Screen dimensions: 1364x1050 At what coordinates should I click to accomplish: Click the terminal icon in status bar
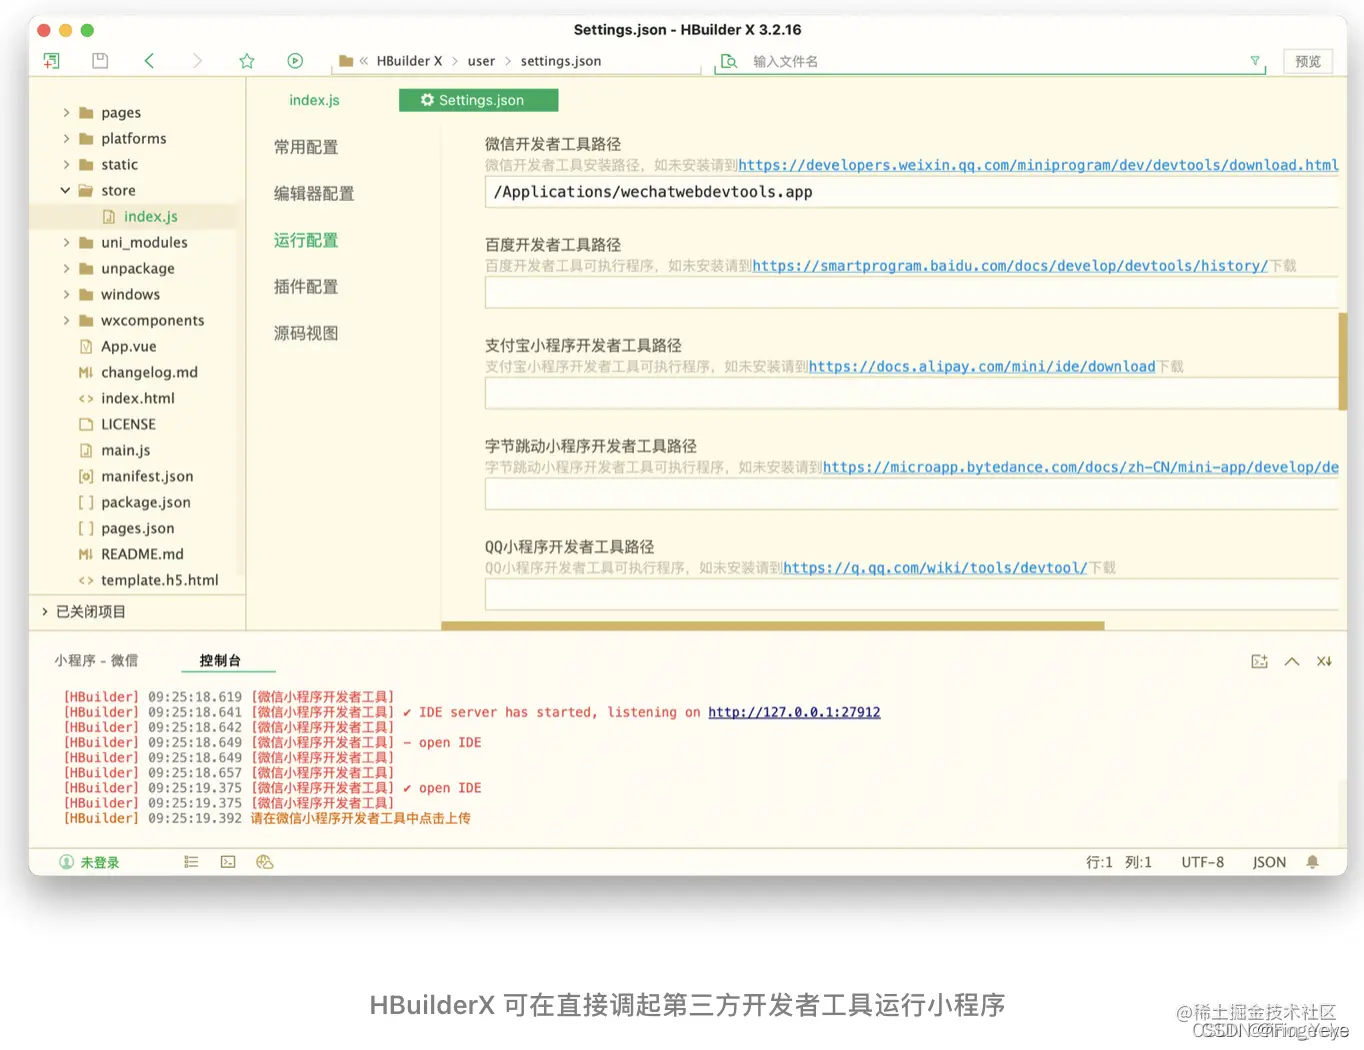point(228,862)
